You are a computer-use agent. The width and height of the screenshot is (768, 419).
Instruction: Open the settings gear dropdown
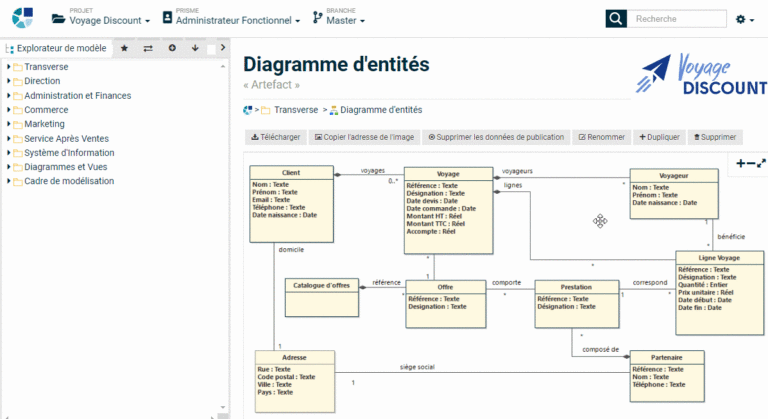pyautogui.click(x=745, y=20)
